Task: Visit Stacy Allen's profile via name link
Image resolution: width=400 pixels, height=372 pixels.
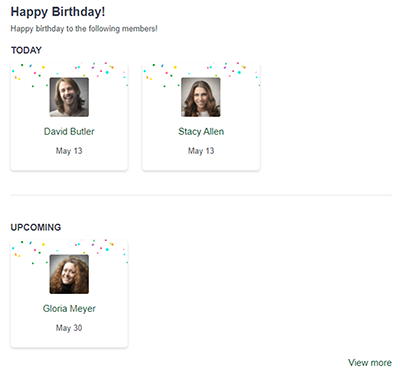Action: coord(201,131)
